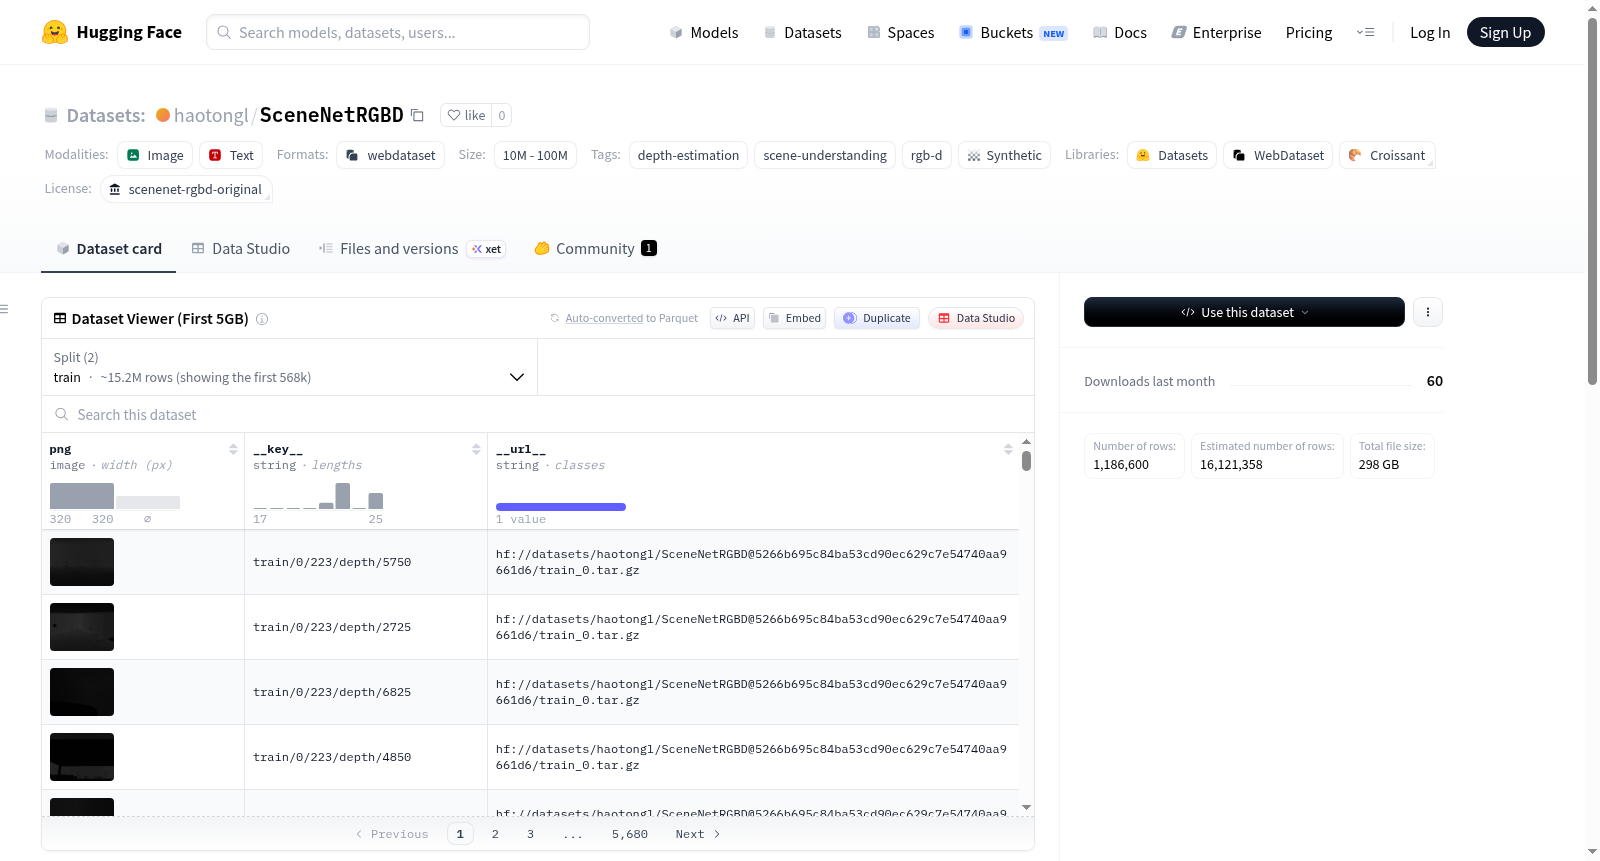
Task: Expand the navigation overflow menu icon
Action: click(x=1365, y=32)
